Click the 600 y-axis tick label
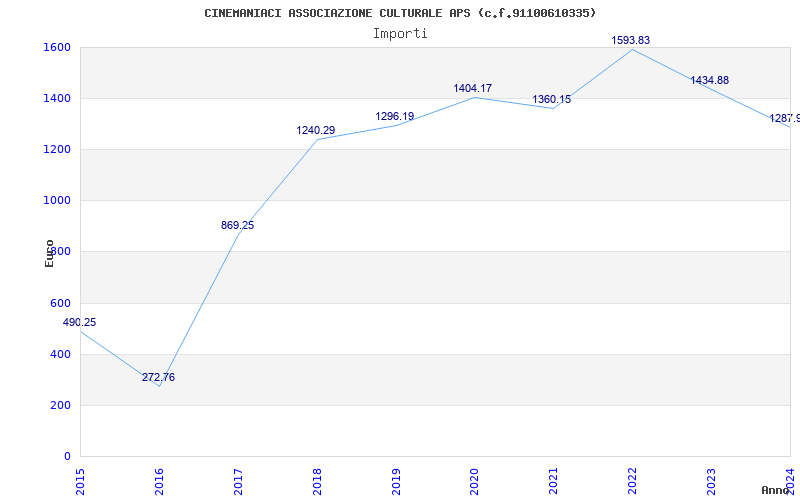 pos(60,304)
